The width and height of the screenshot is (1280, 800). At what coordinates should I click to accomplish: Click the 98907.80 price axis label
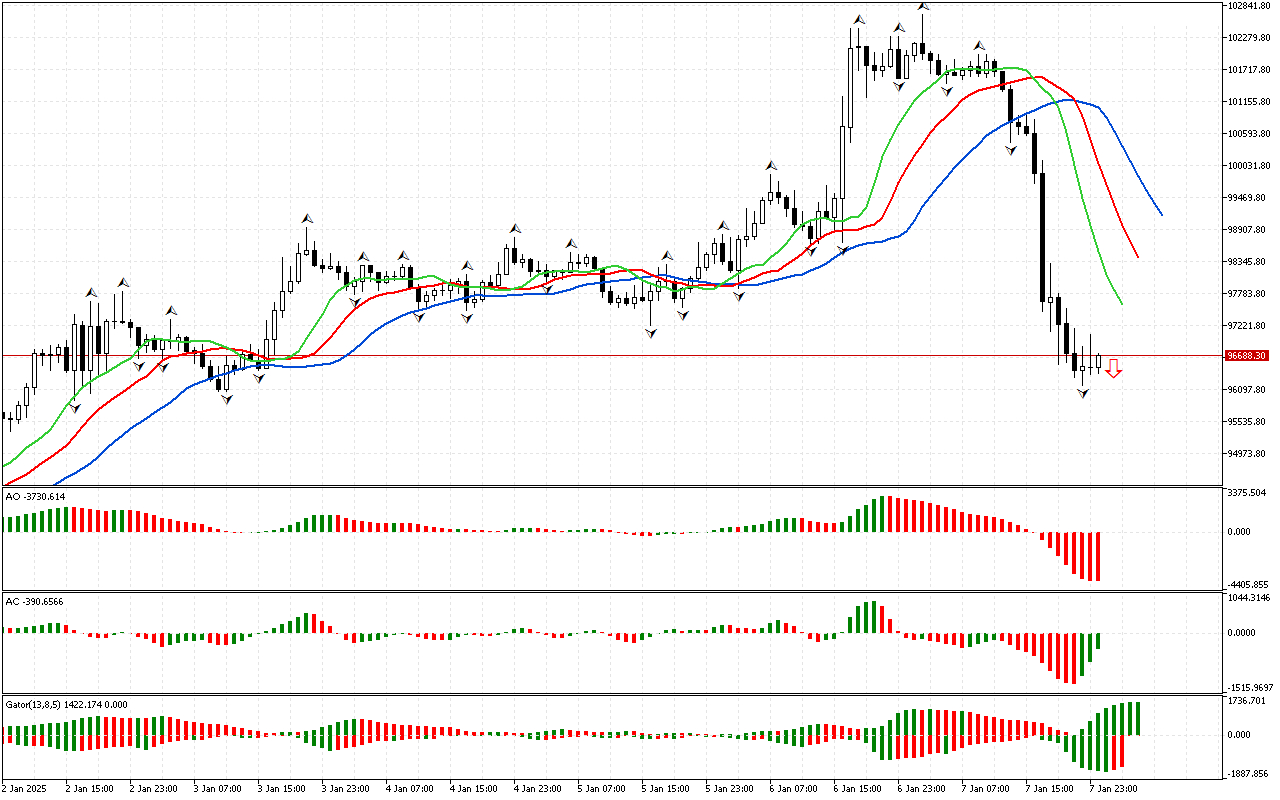point(1246,230)
